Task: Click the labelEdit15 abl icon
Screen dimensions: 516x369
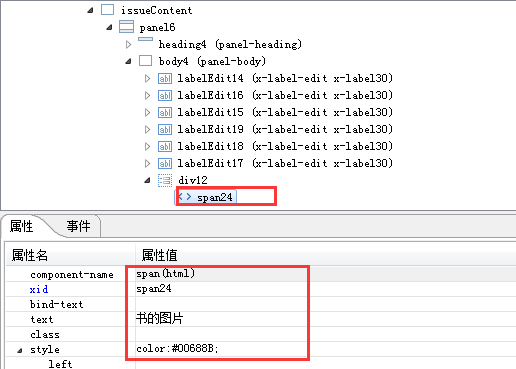Action: pyautogui.click(x=165, y=112)
